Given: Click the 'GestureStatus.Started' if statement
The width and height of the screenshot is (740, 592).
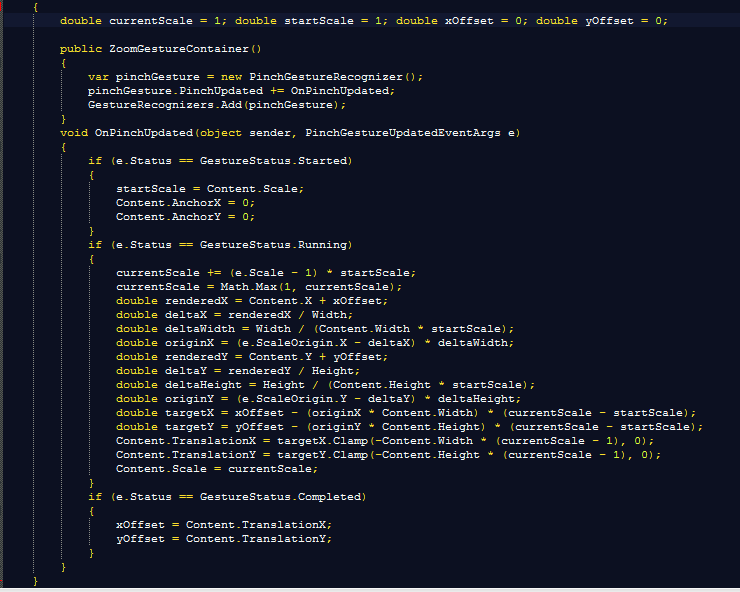Looking at the screenshot, I should (x=220, y=161).
